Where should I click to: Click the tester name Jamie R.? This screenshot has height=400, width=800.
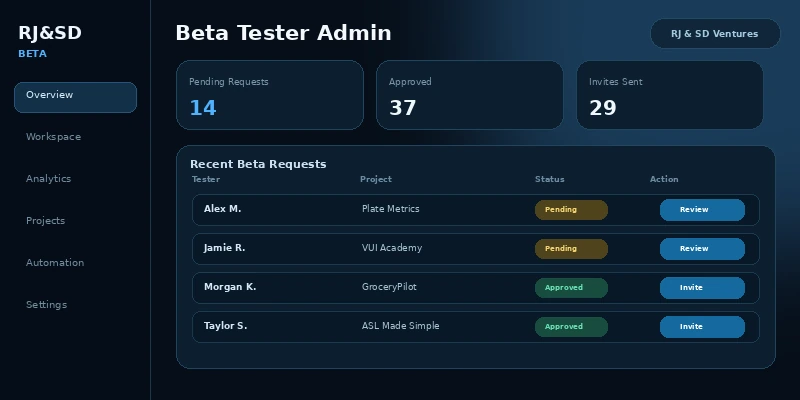tap(224, 248)
